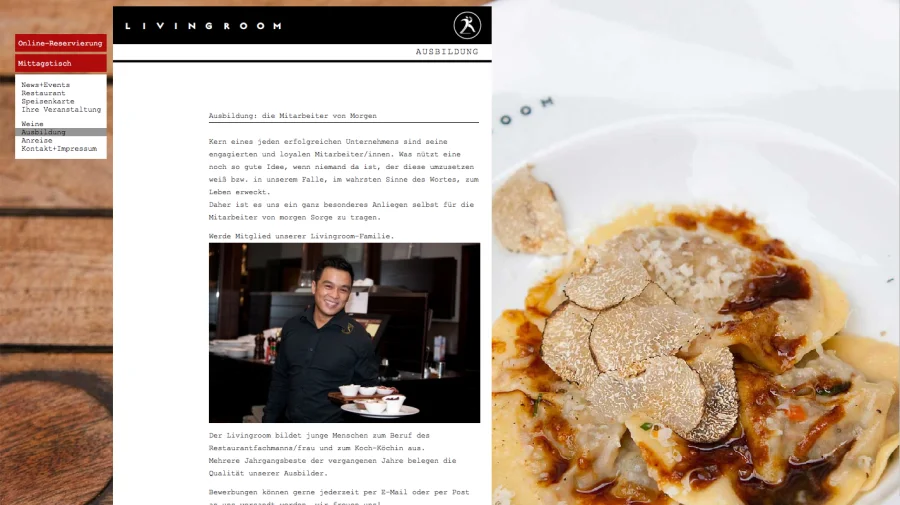Click the paragraph starting 'Der Livingroom bildet'

(332, 454)
